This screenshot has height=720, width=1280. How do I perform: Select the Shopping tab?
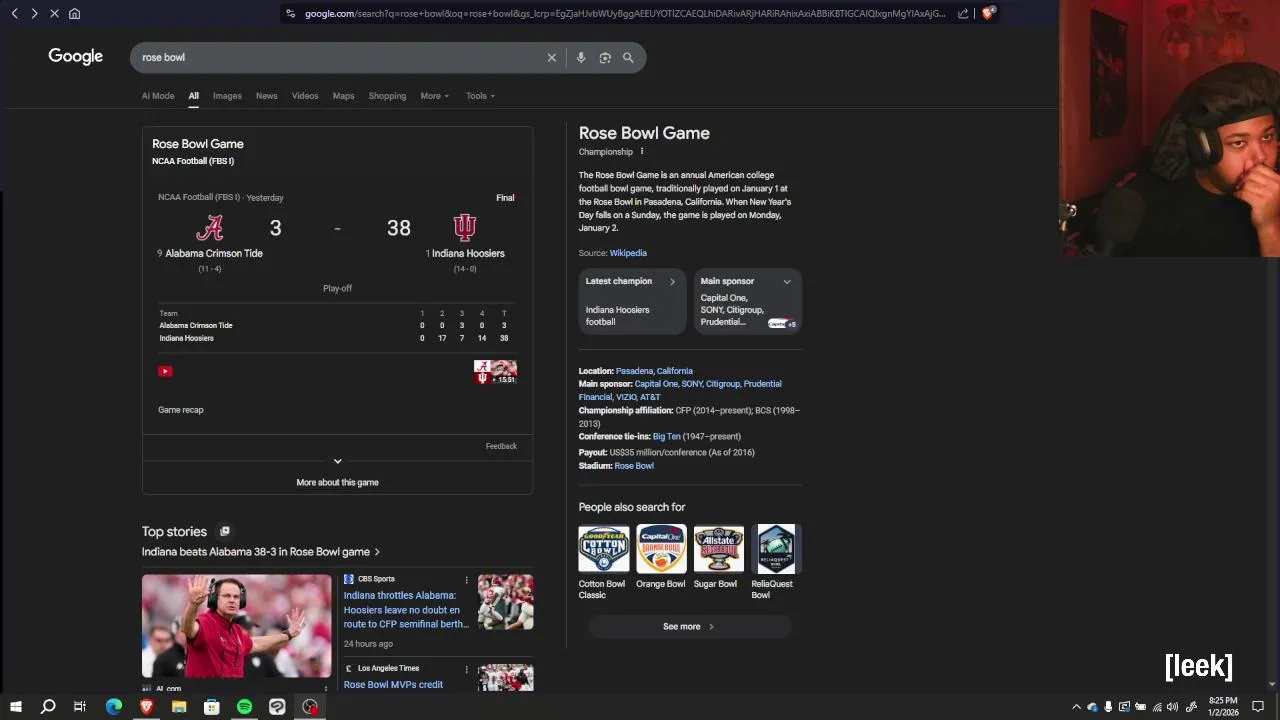click(x=387, y=96)
